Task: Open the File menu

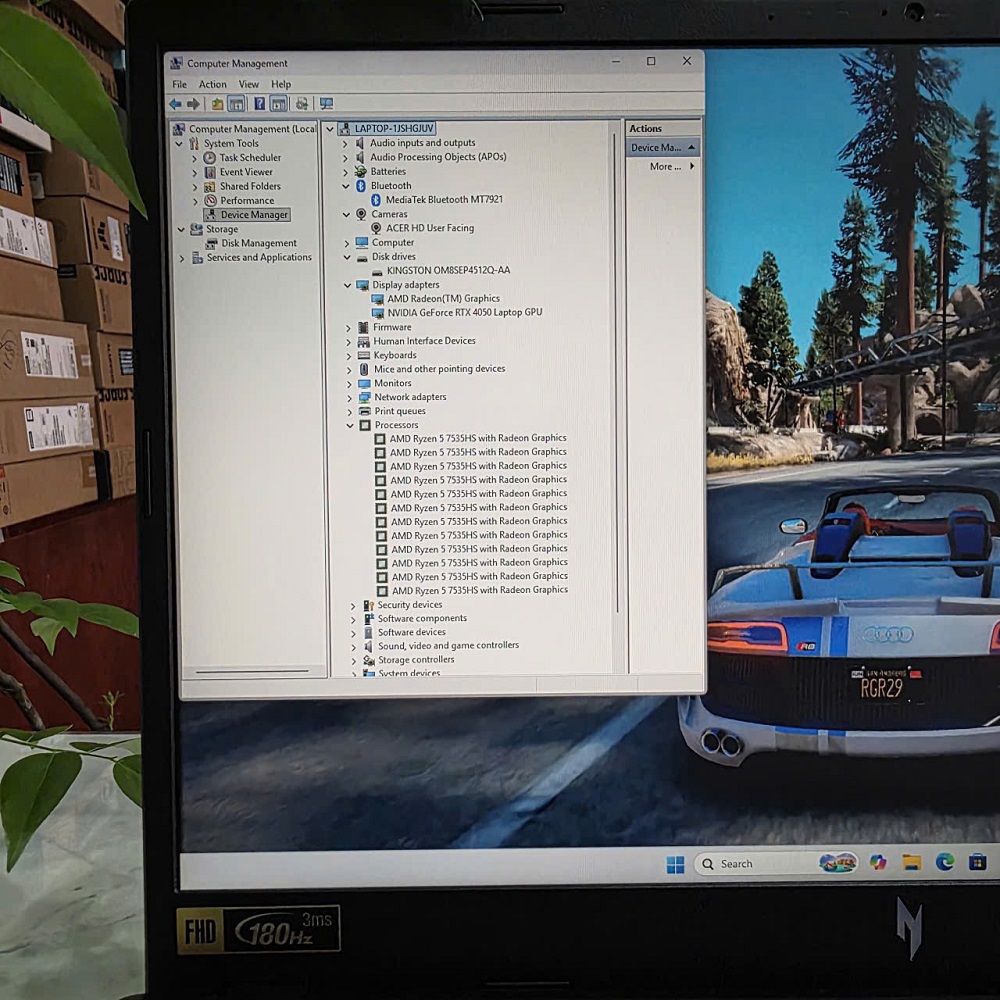Action: point(180,84)
